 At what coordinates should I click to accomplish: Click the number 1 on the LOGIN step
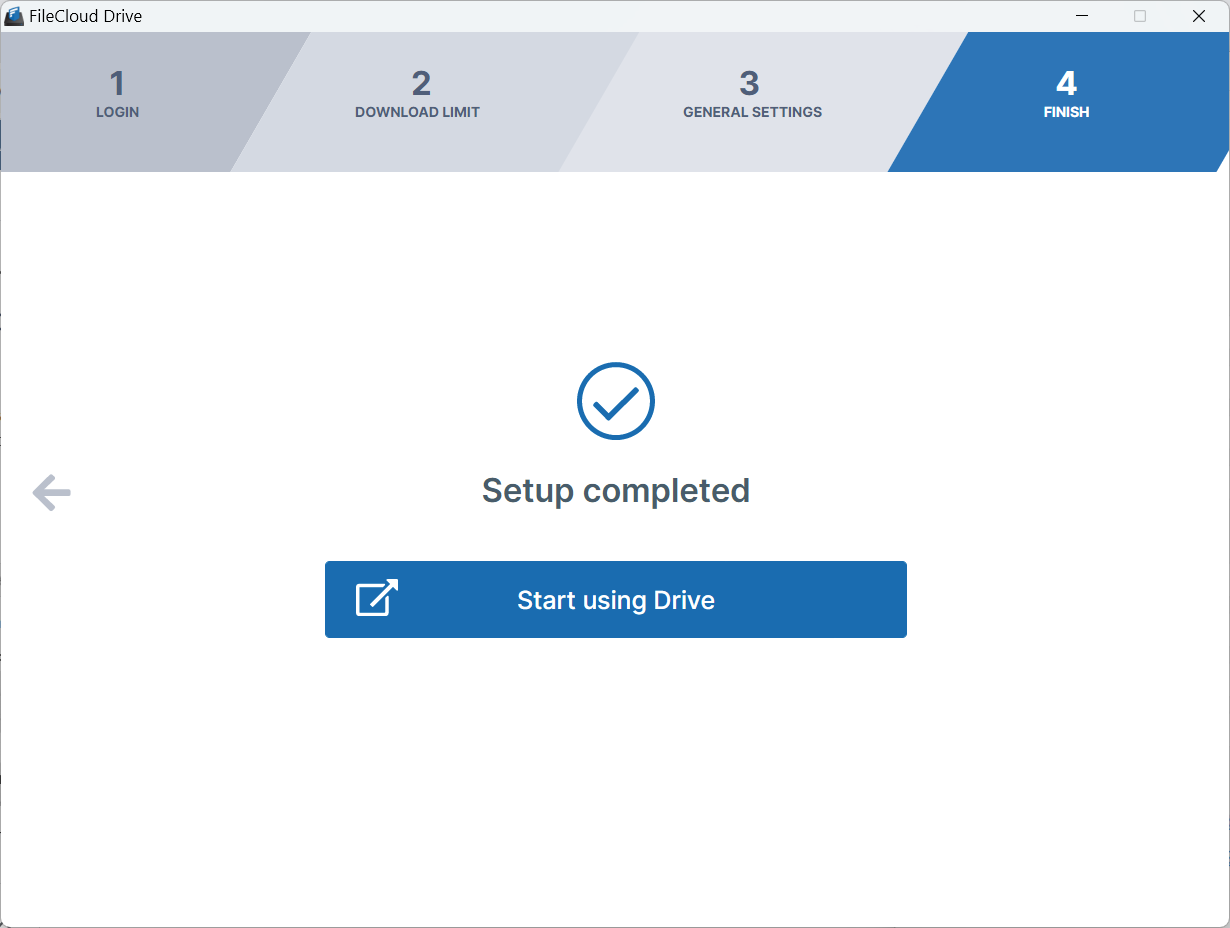(x=117, y=84)
